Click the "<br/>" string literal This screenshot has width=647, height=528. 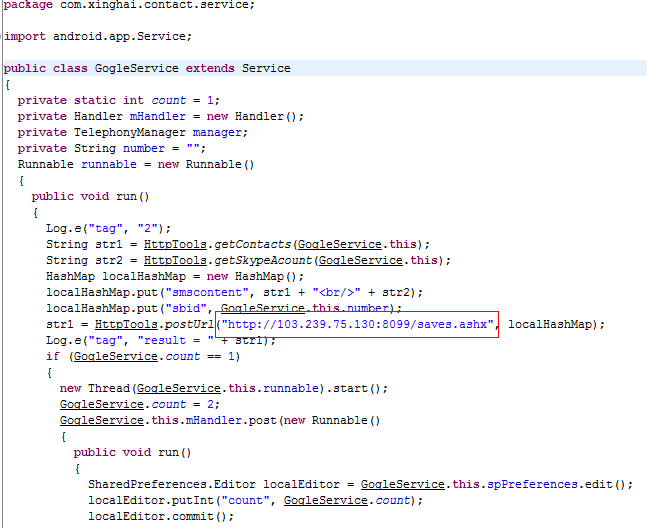[x=336, y=292]
